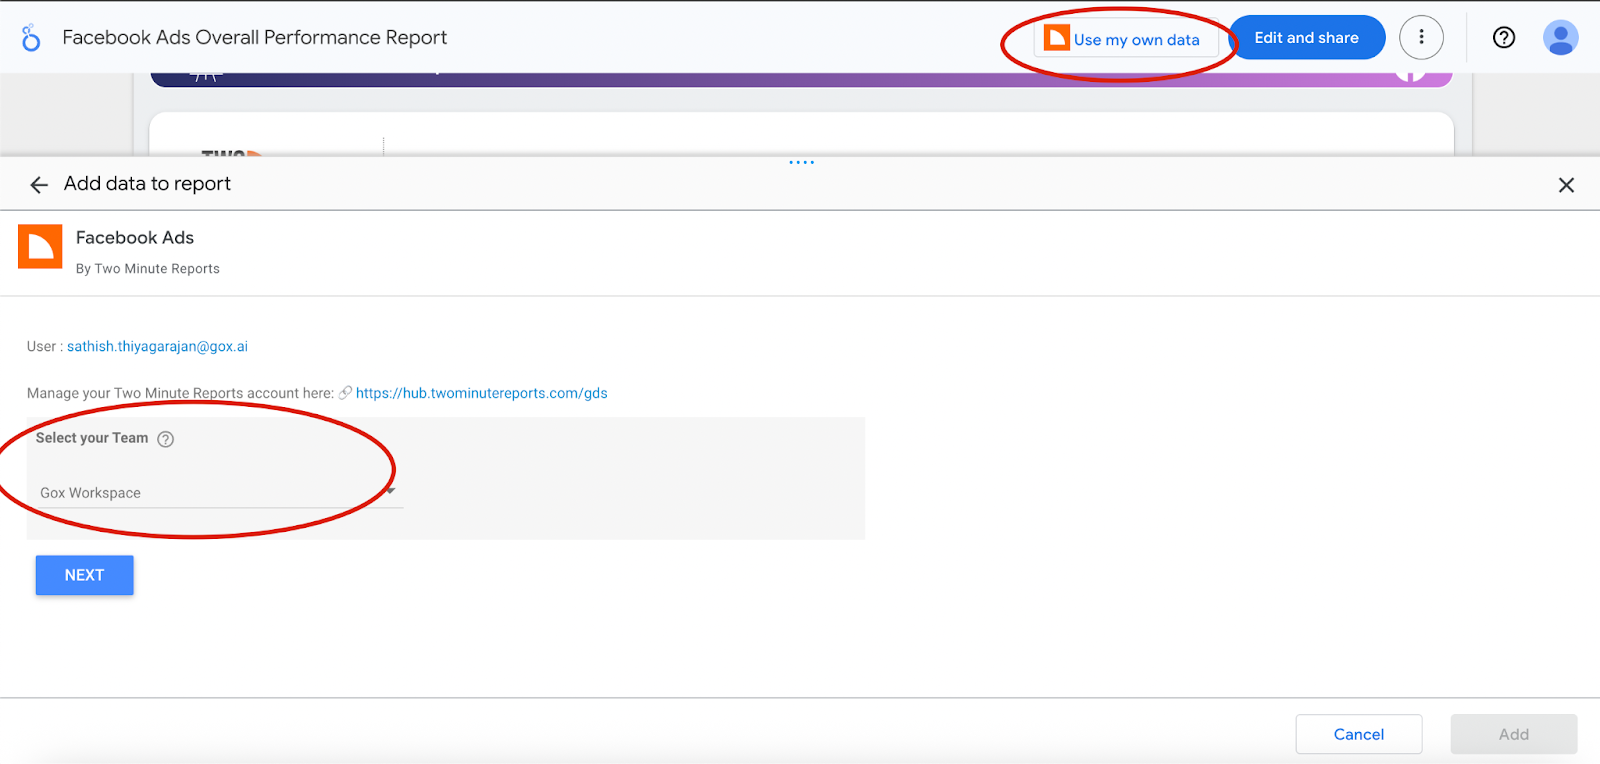
Task: Open the sathish.thiyagarajan@gox.ai user link
Action: coord(157,347)
